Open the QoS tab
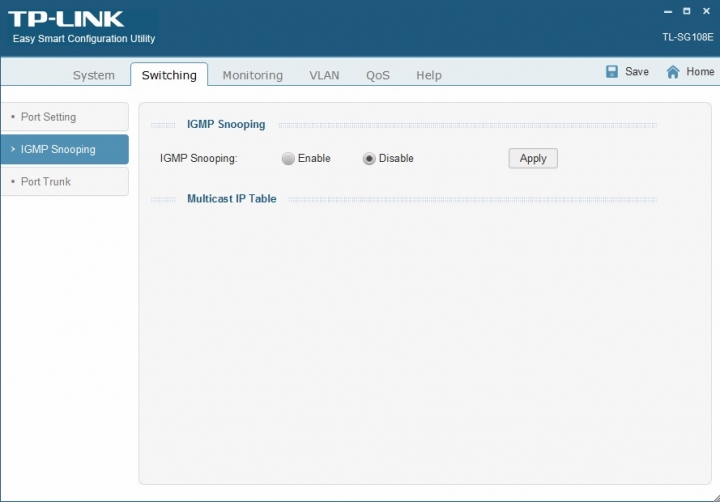 (378, 75)
